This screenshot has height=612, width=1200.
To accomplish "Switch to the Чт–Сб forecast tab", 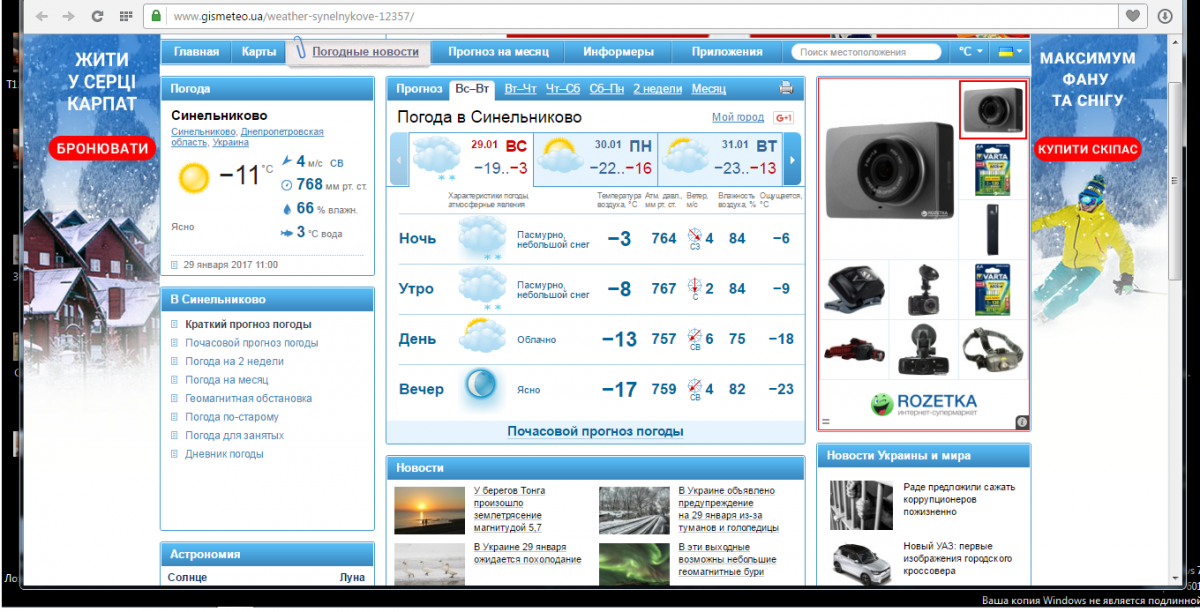I will [x=563, y=89].
